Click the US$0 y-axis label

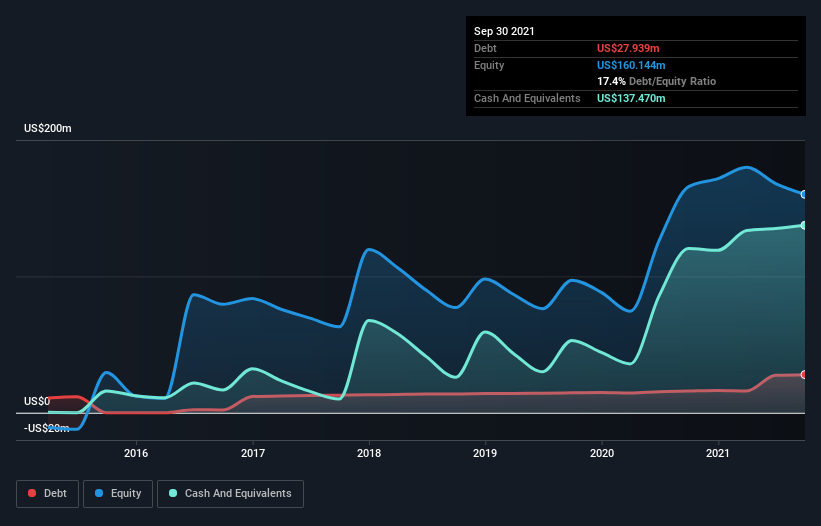click(x=37, y=401)
